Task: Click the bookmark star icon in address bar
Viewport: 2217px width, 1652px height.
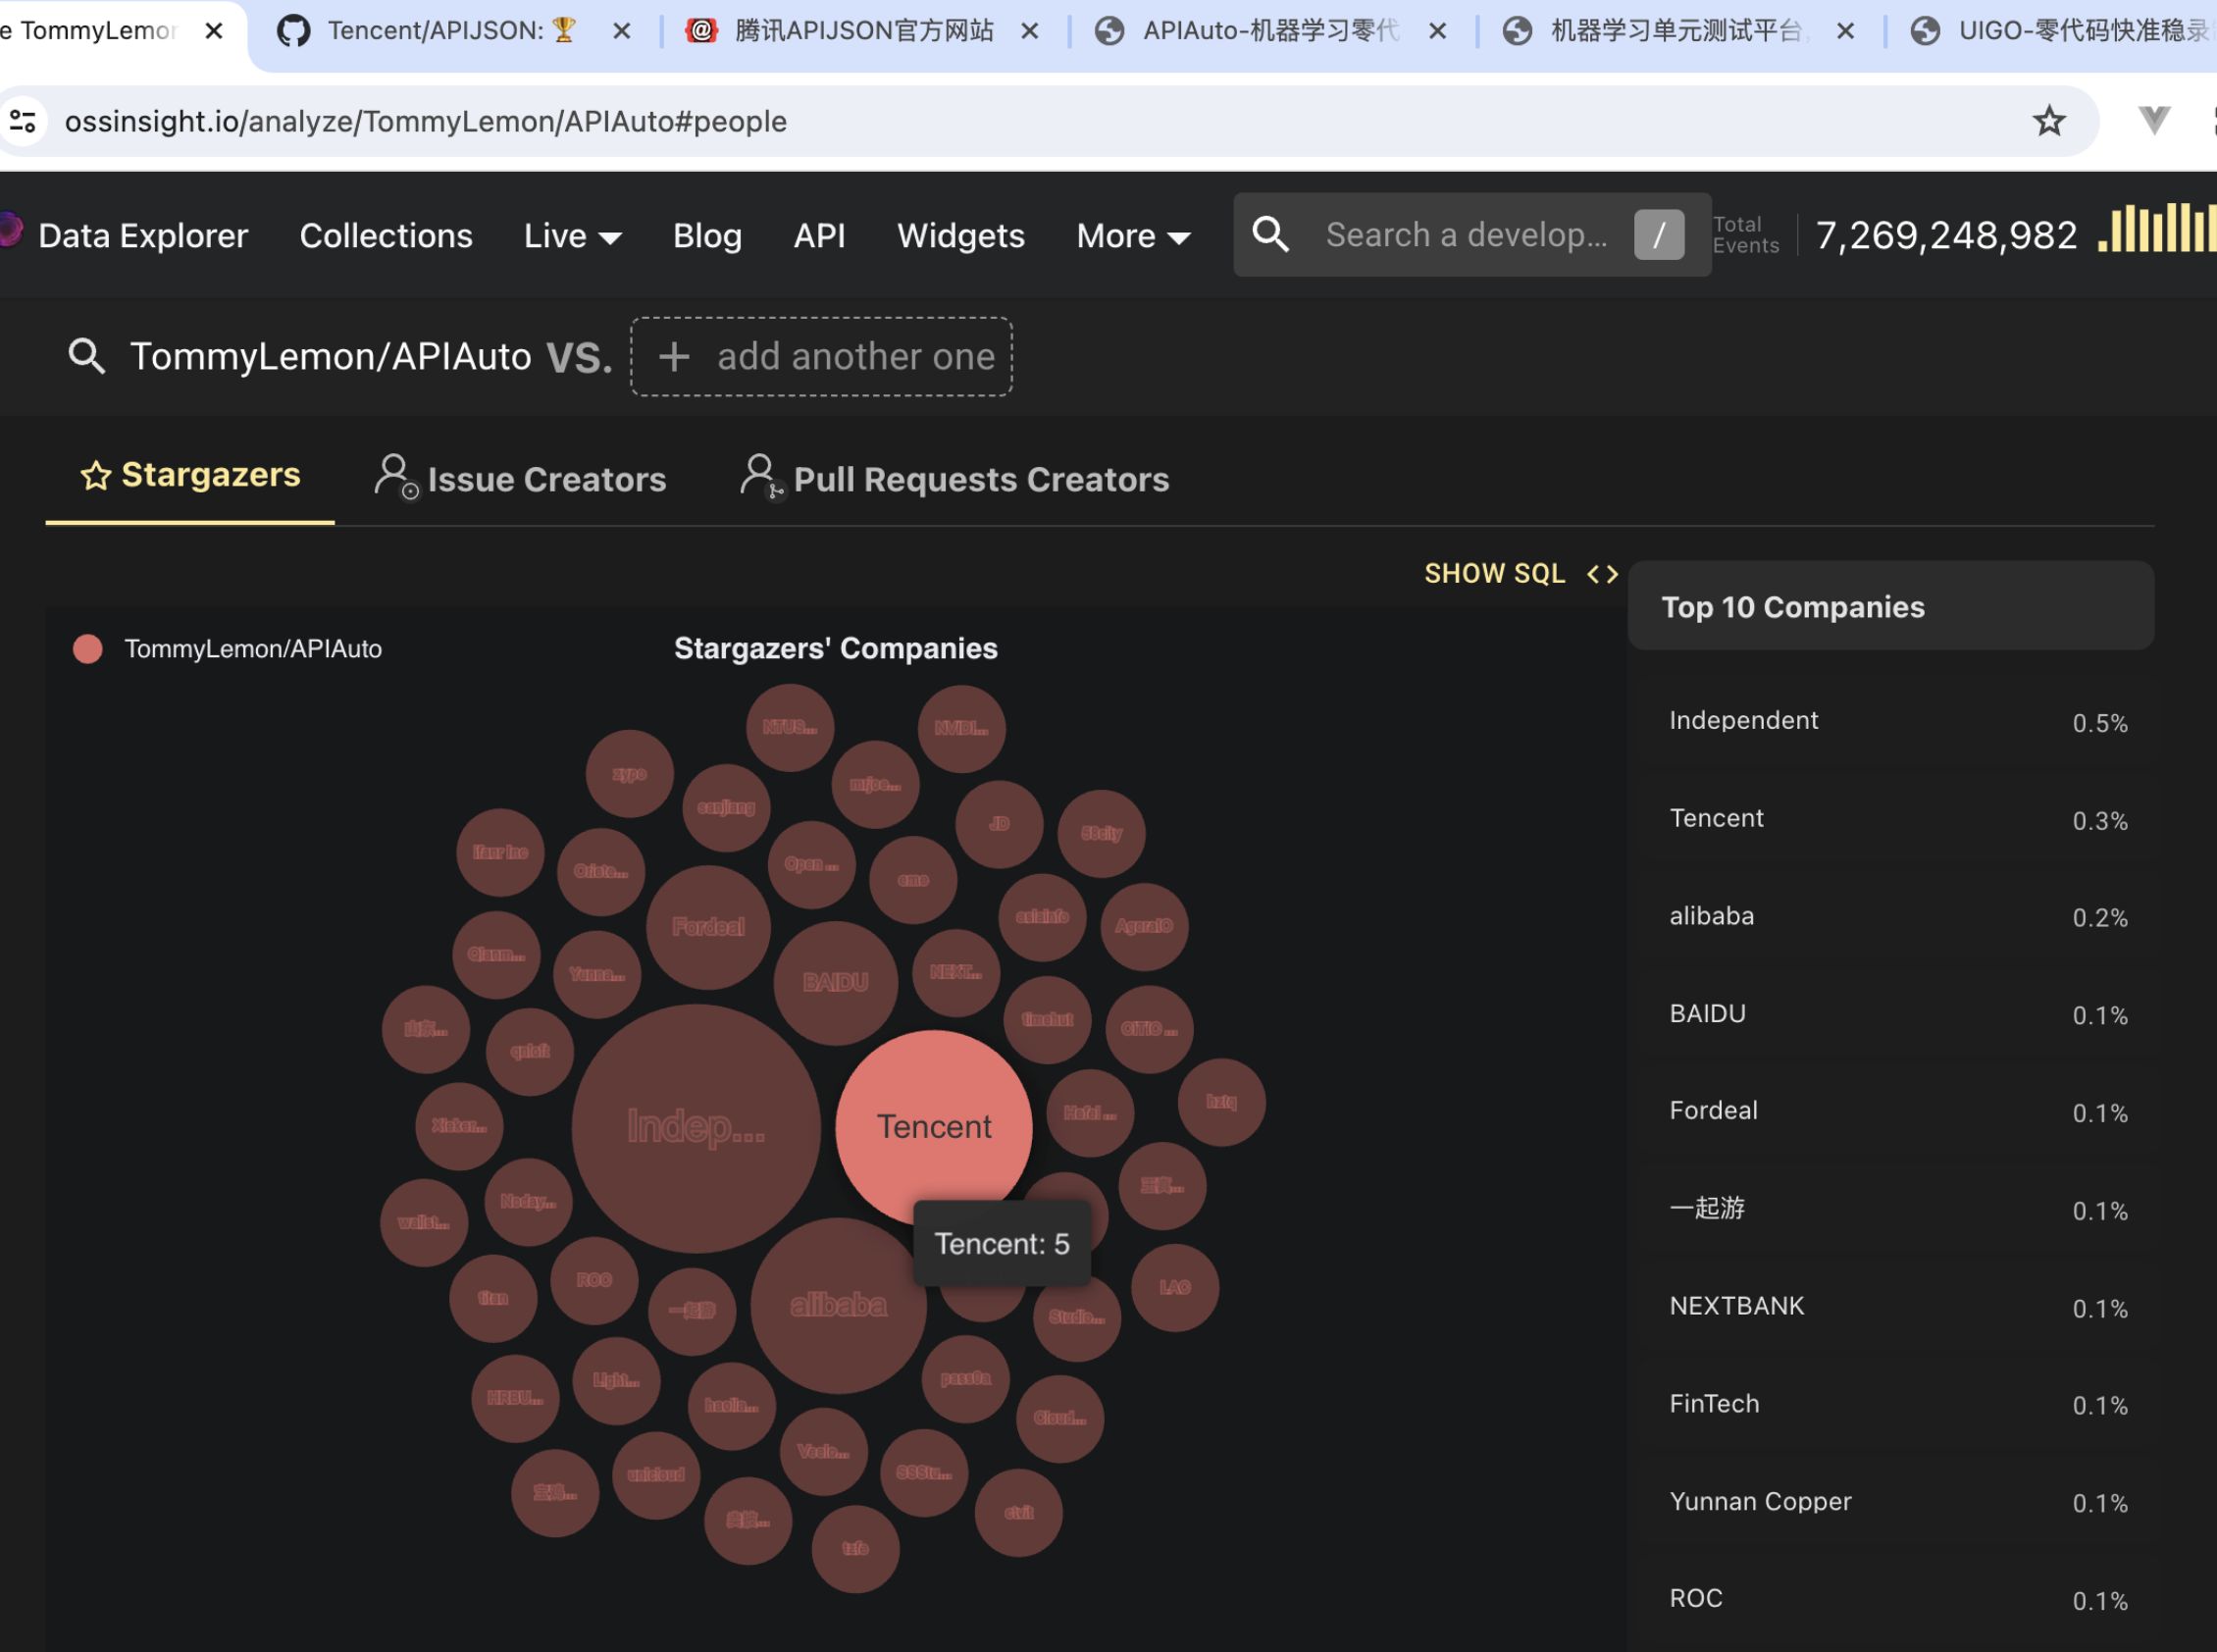Action: point(2048,121)
